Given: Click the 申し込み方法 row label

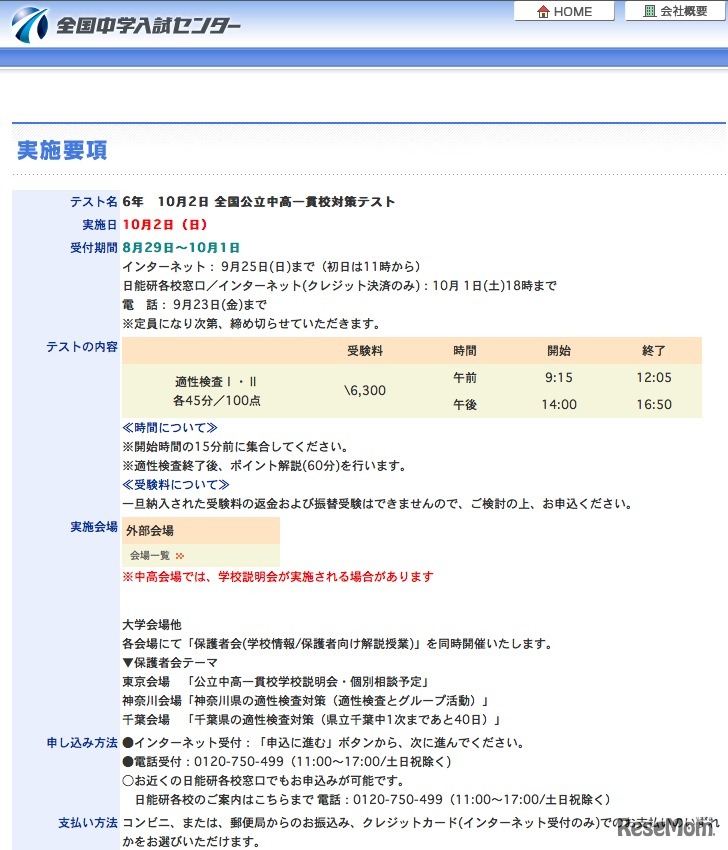Looking at the screenshot, I should 82,743.
